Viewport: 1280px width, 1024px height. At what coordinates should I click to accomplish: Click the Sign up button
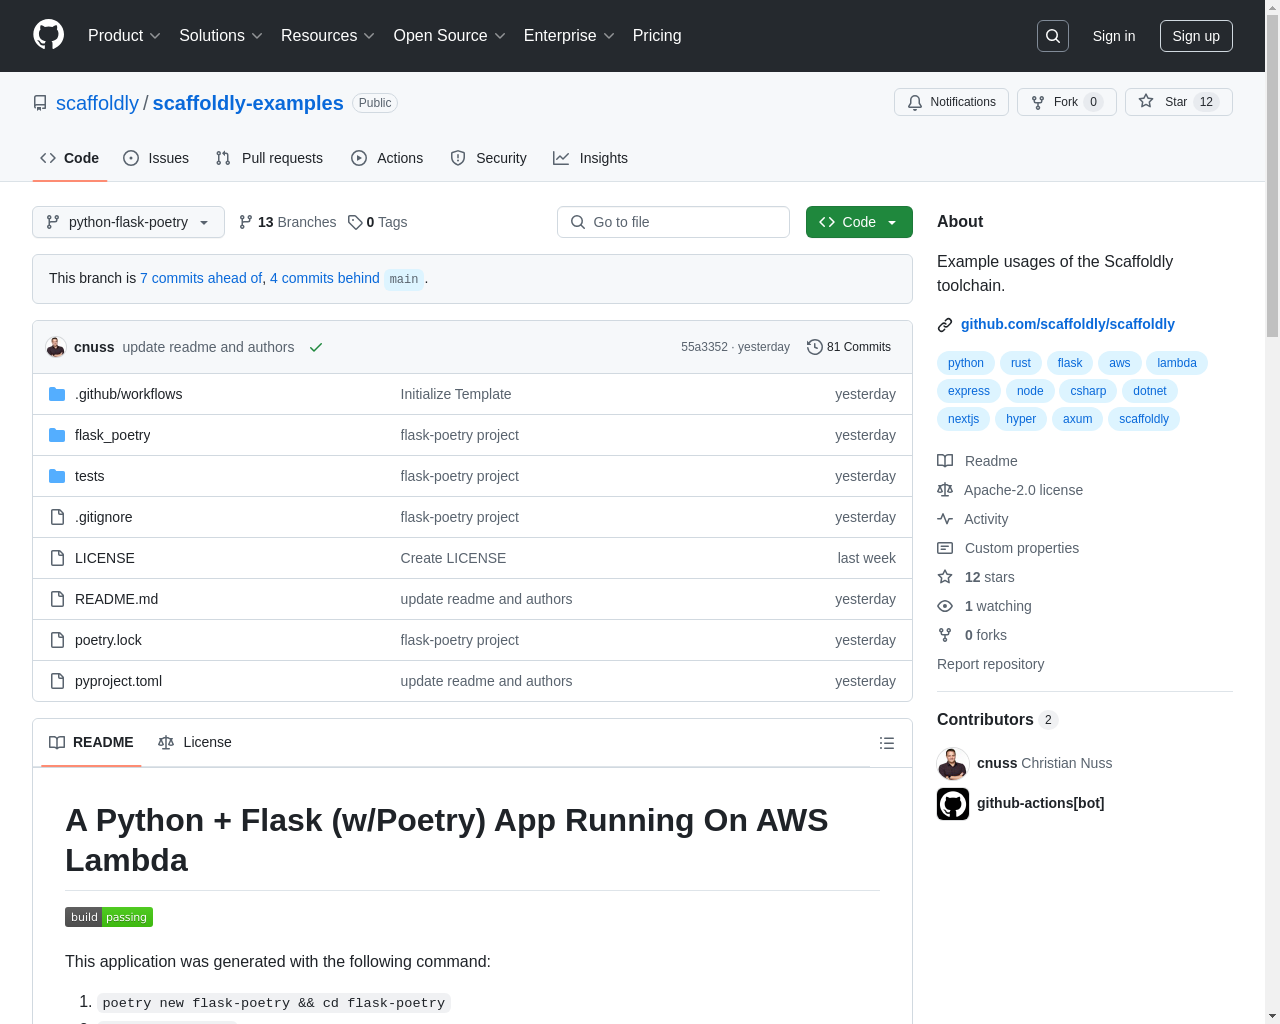pyautogui.click(x=1196, y=36)
